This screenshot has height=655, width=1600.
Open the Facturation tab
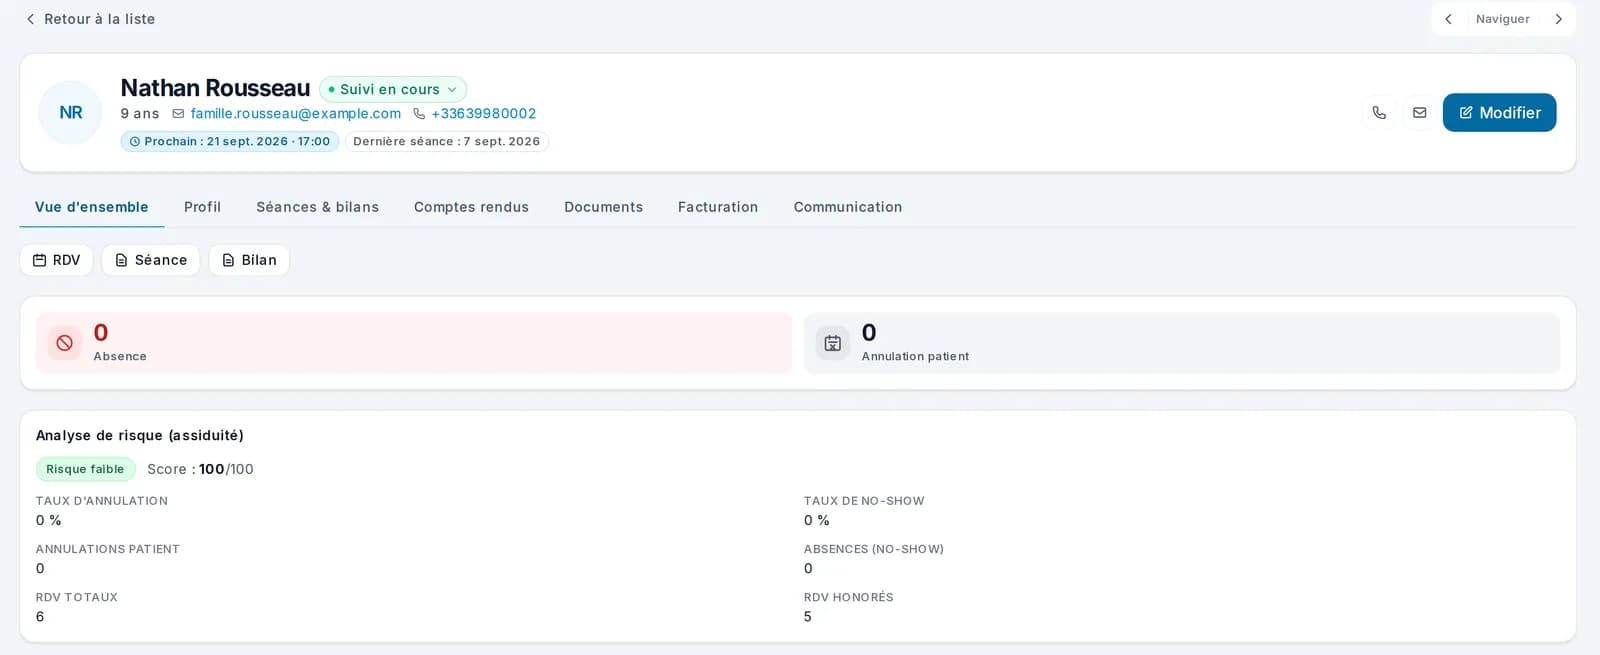[x=718, y=207]
